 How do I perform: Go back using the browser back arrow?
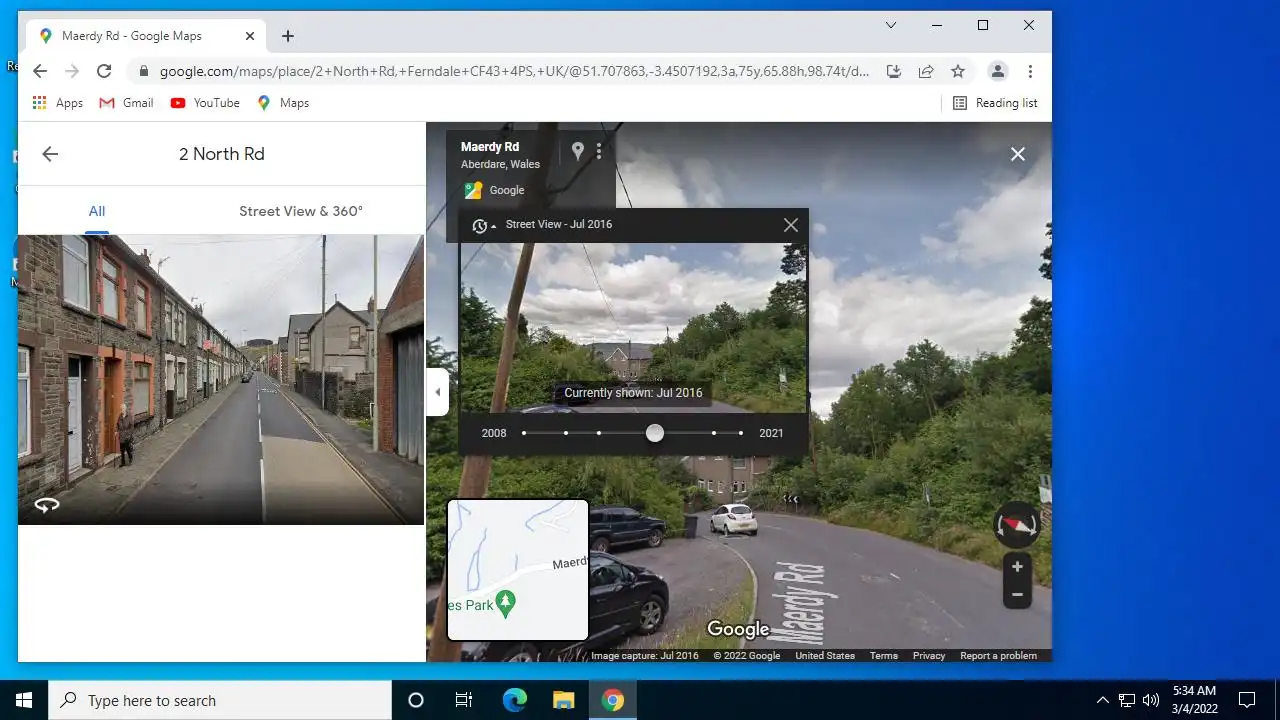[x=40, y=71]
